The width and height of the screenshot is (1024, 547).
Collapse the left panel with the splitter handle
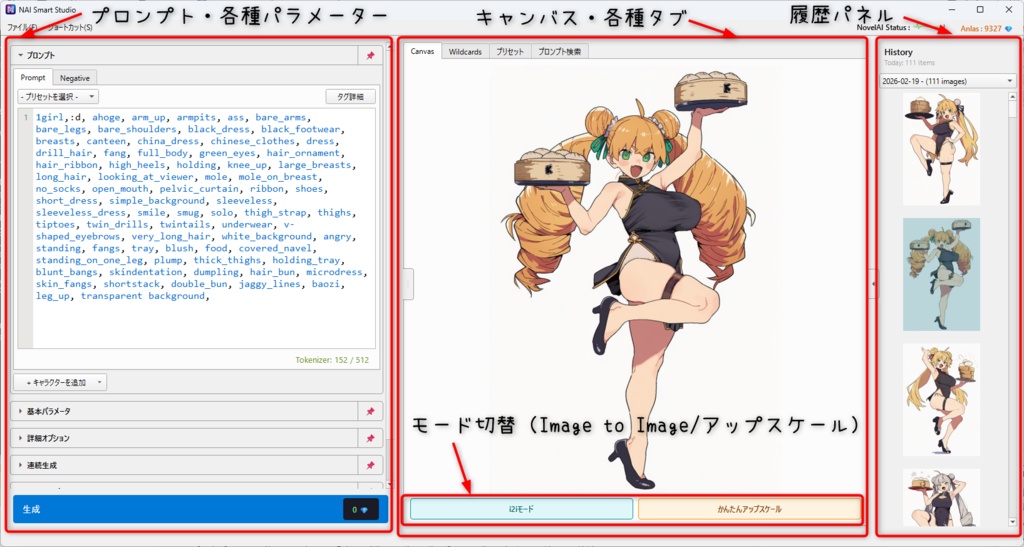tap(408, 284)
